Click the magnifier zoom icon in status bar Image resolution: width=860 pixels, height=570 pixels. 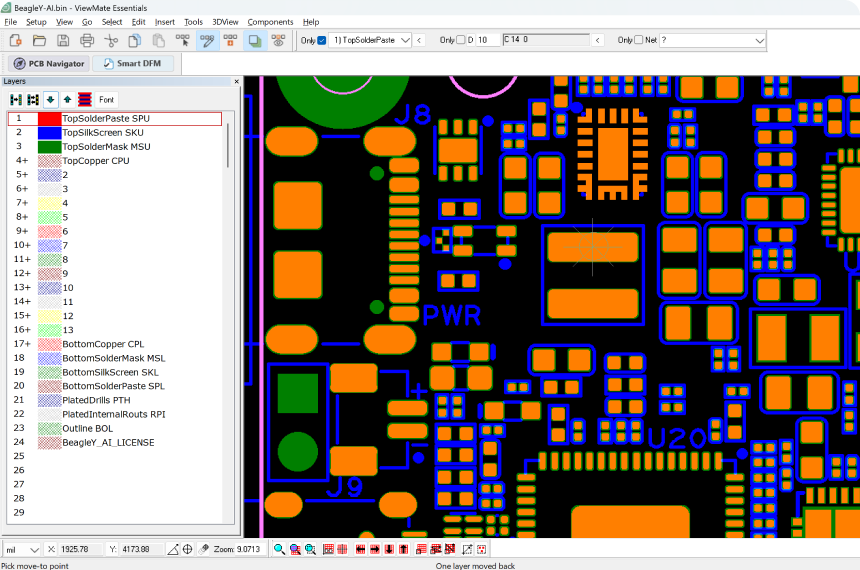279,549
